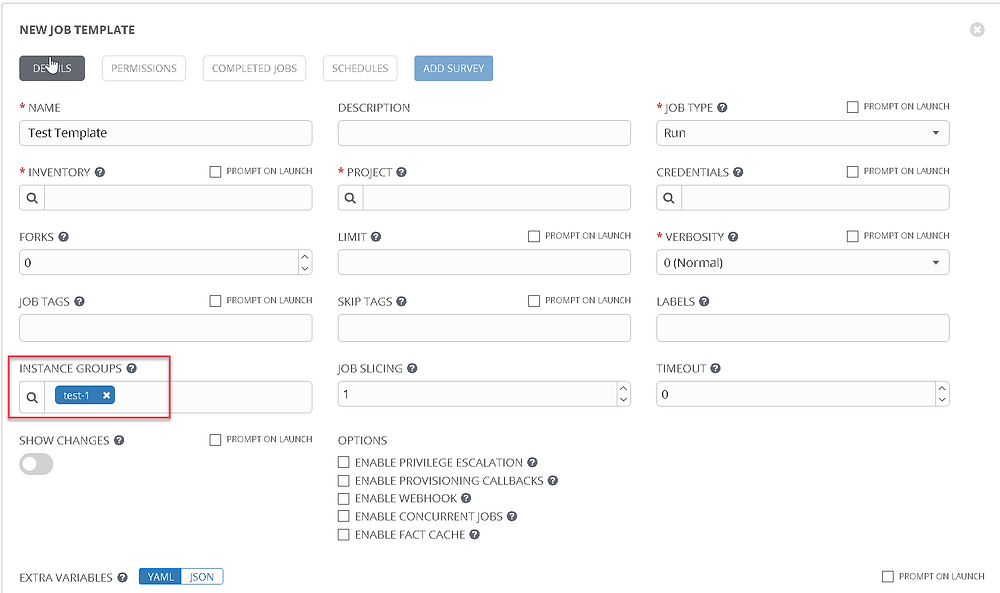Show help for the Forks field

tap(63, 237)
